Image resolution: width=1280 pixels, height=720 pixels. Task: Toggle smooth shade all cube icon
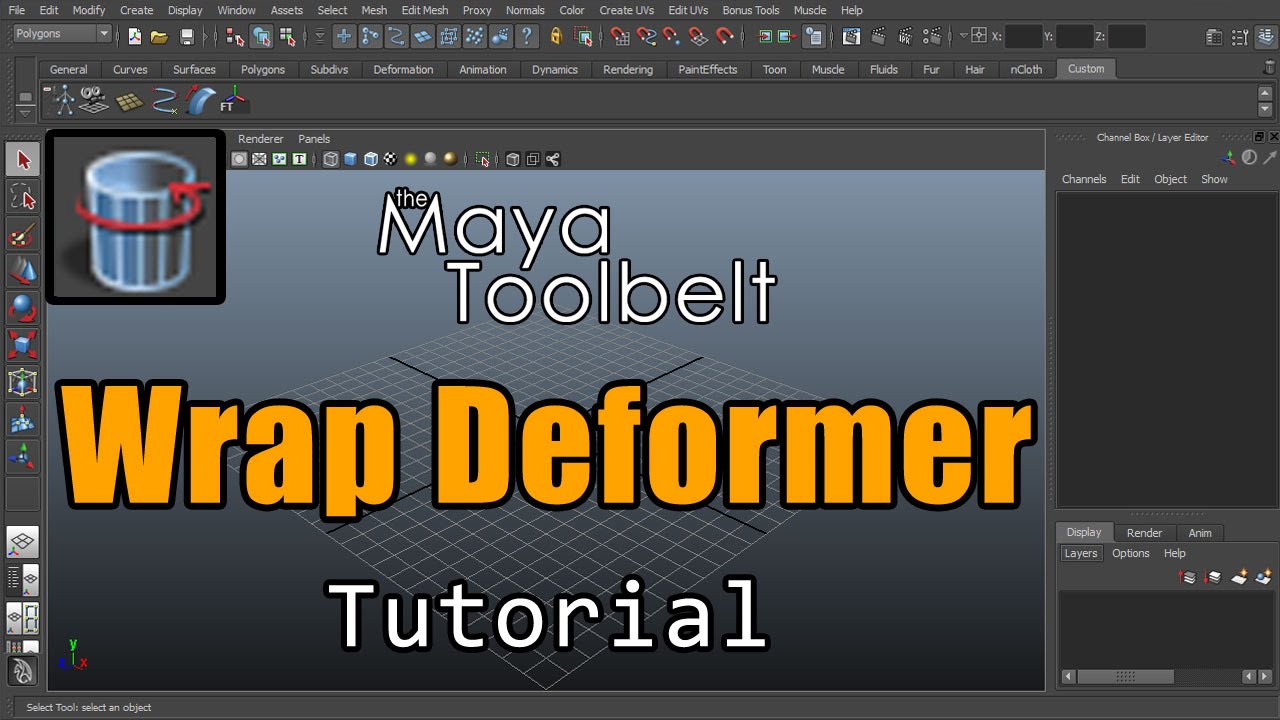pyautogui.click(x=350, y=159)
